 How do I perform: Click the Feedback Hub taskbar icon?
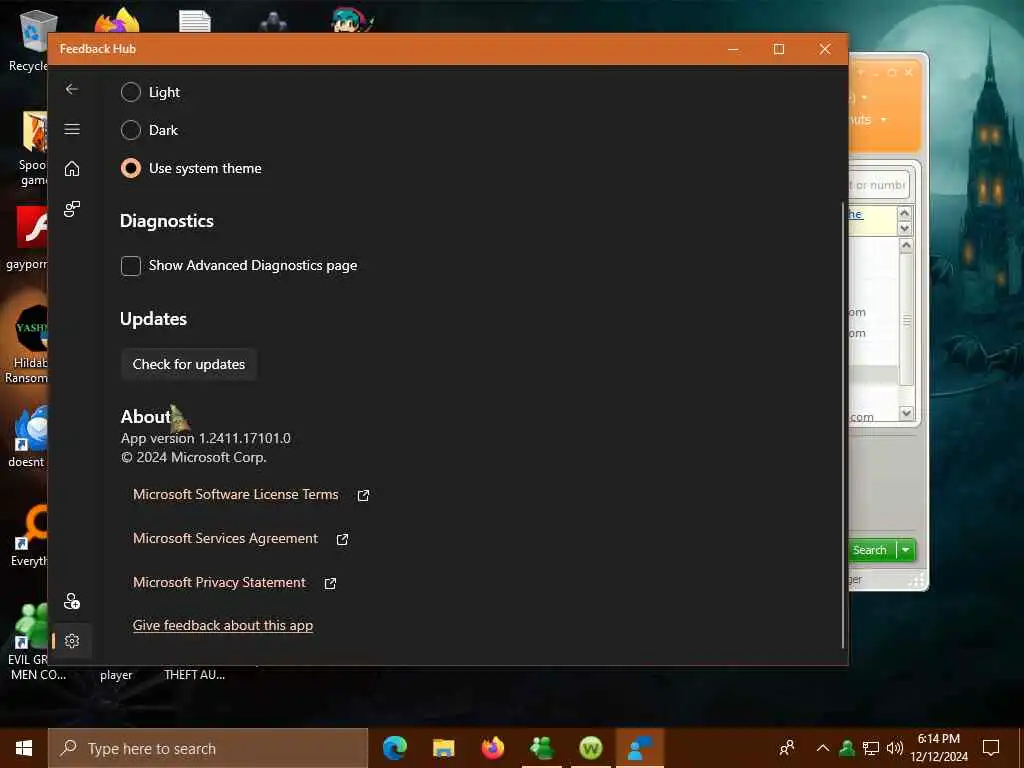640,748
